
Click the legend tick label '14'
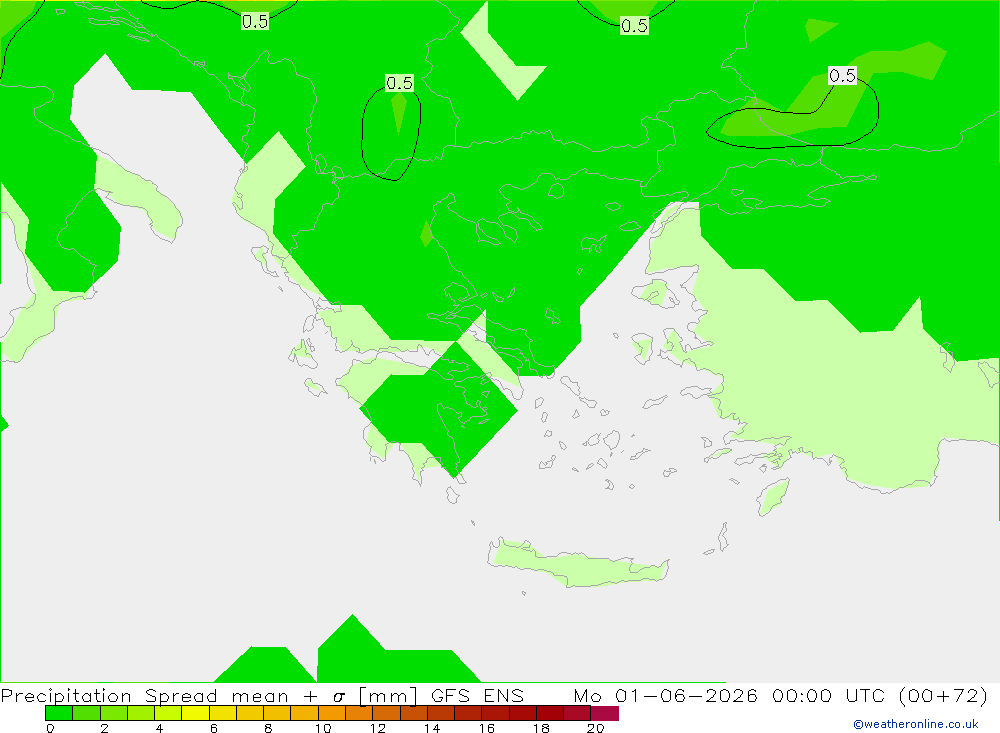(x=432, y=728)
